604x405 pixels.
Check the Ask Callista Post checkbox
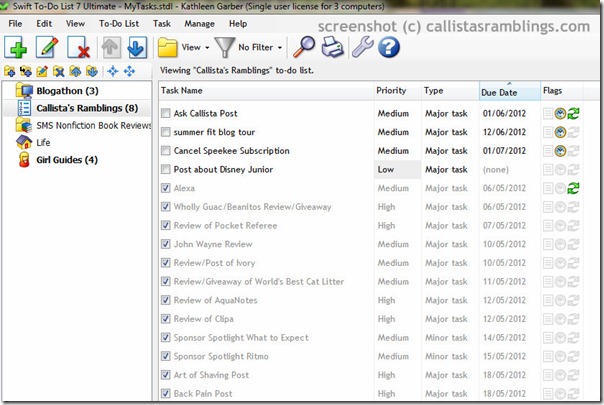click(166, 113)
